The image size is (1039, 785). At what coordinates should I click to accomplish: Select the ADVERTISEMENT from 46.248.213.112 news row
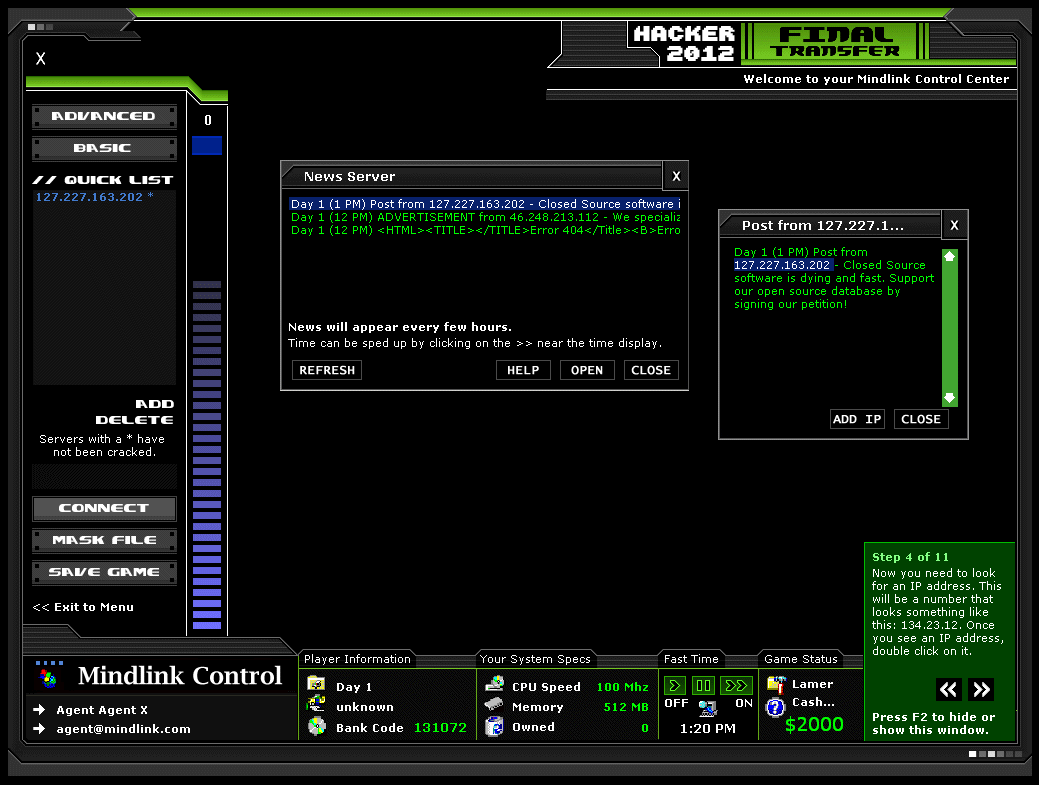click(x=485, y=217)
